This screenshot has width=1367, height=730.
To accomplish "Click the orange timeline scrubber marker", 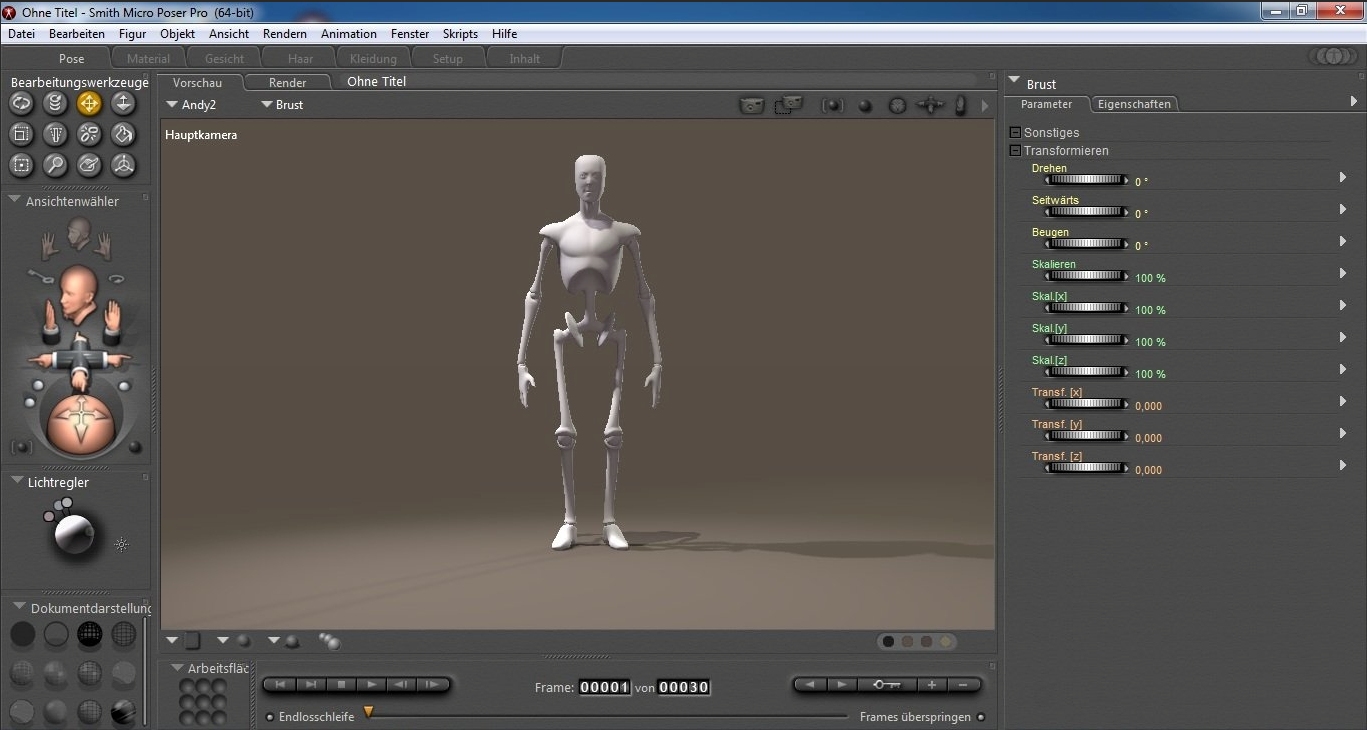I will click(368, 712).
